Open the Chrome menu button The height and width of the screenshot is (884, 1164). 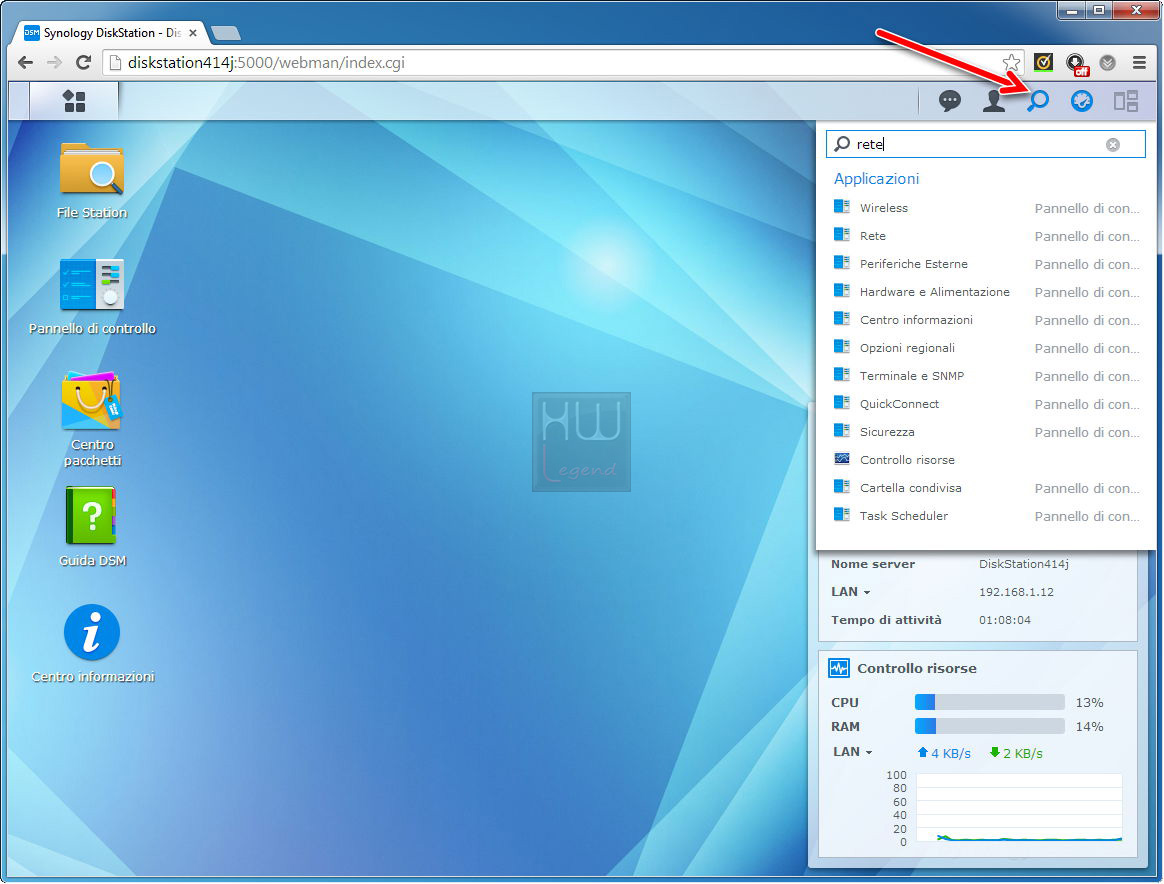coord(1139,62)
